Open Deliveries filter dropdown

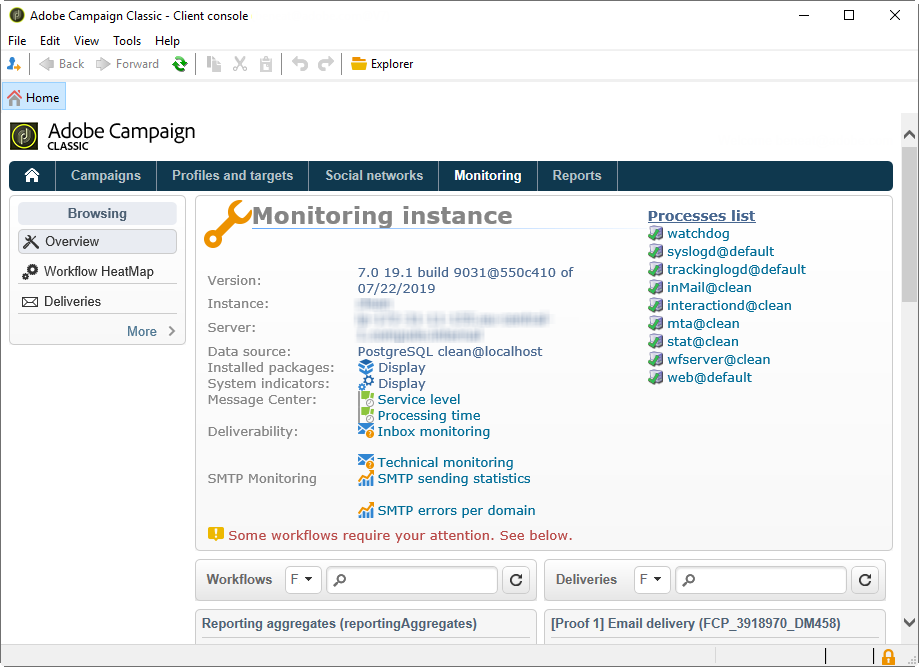pyautogui.click(x=652, y=580)
